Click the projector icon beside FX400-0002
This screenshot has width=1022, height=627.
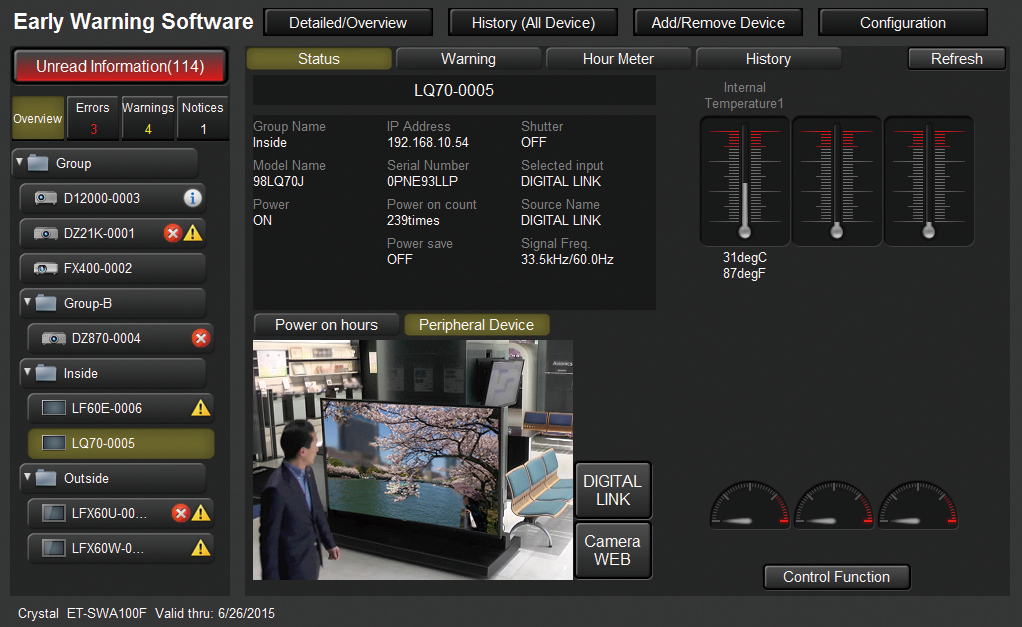[46, 268]
